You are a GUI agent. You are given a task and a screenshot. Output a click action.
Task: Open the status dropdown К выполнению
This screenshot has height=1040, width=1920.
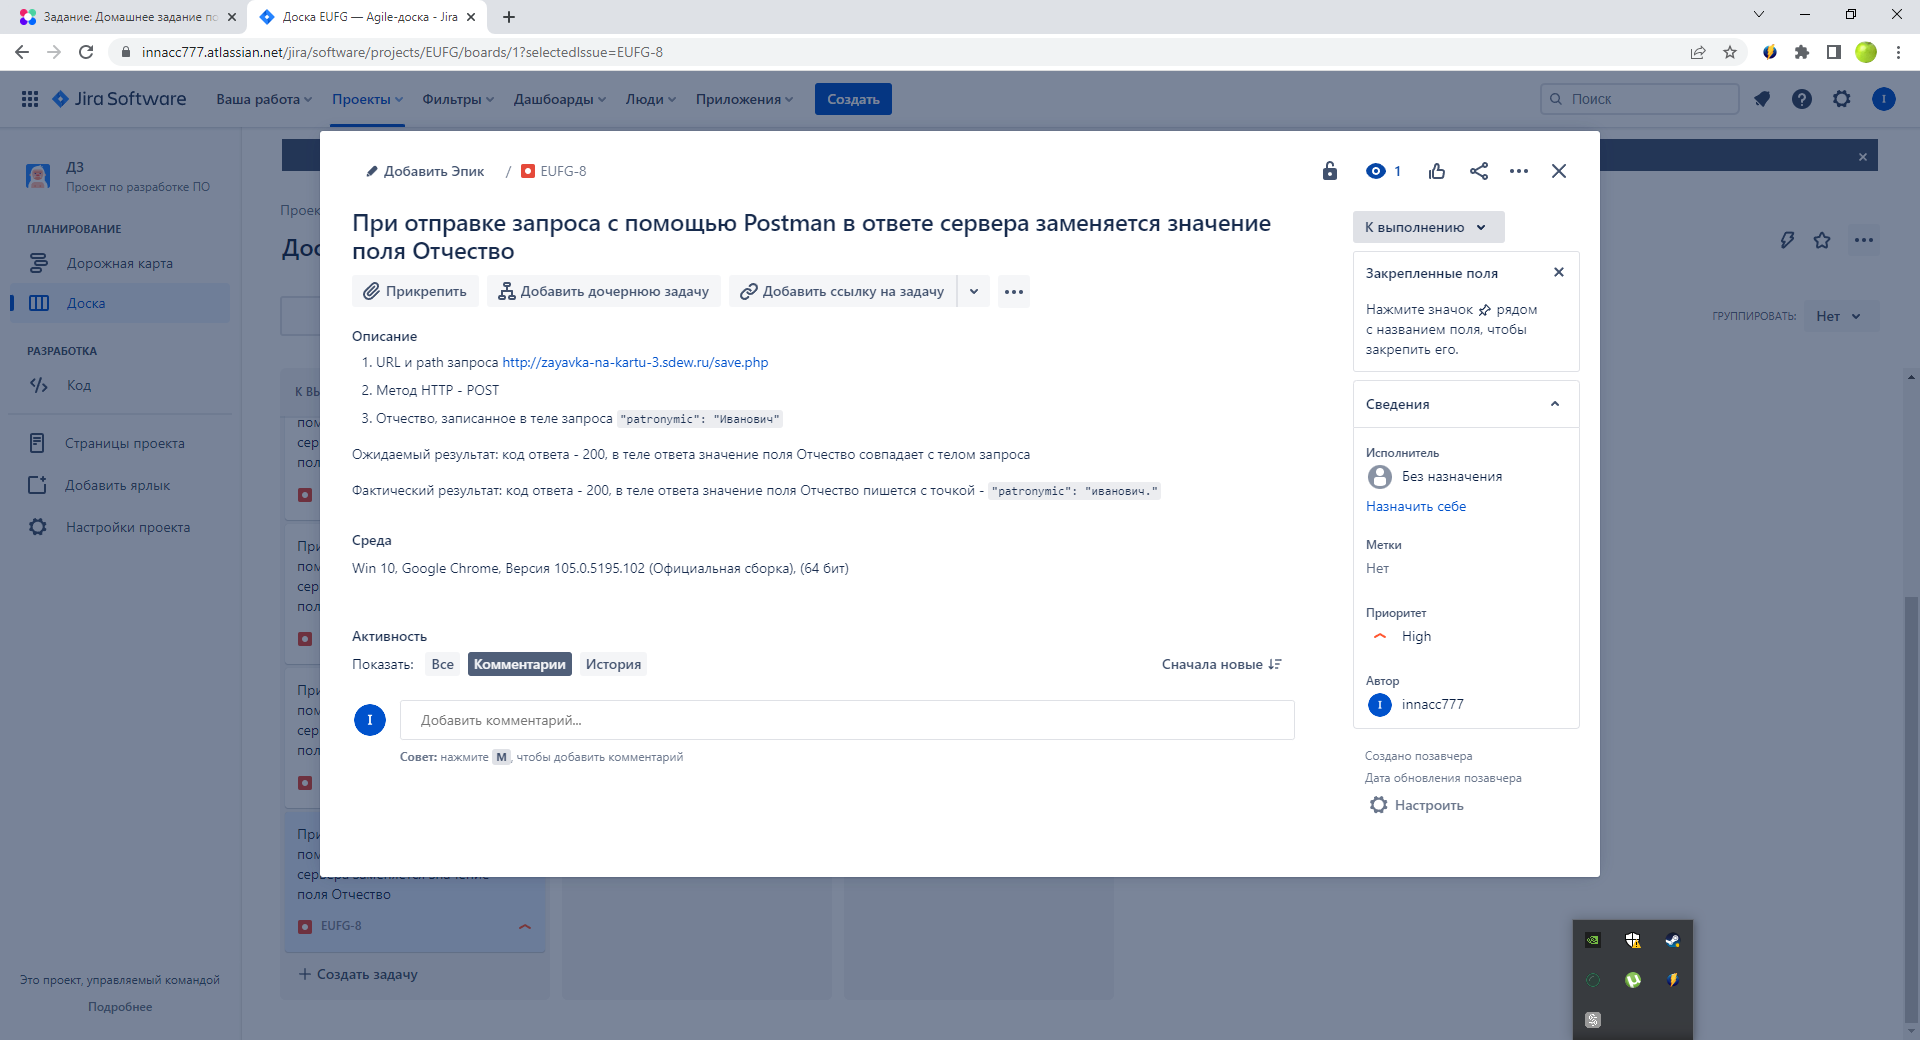coord(1428,227)
